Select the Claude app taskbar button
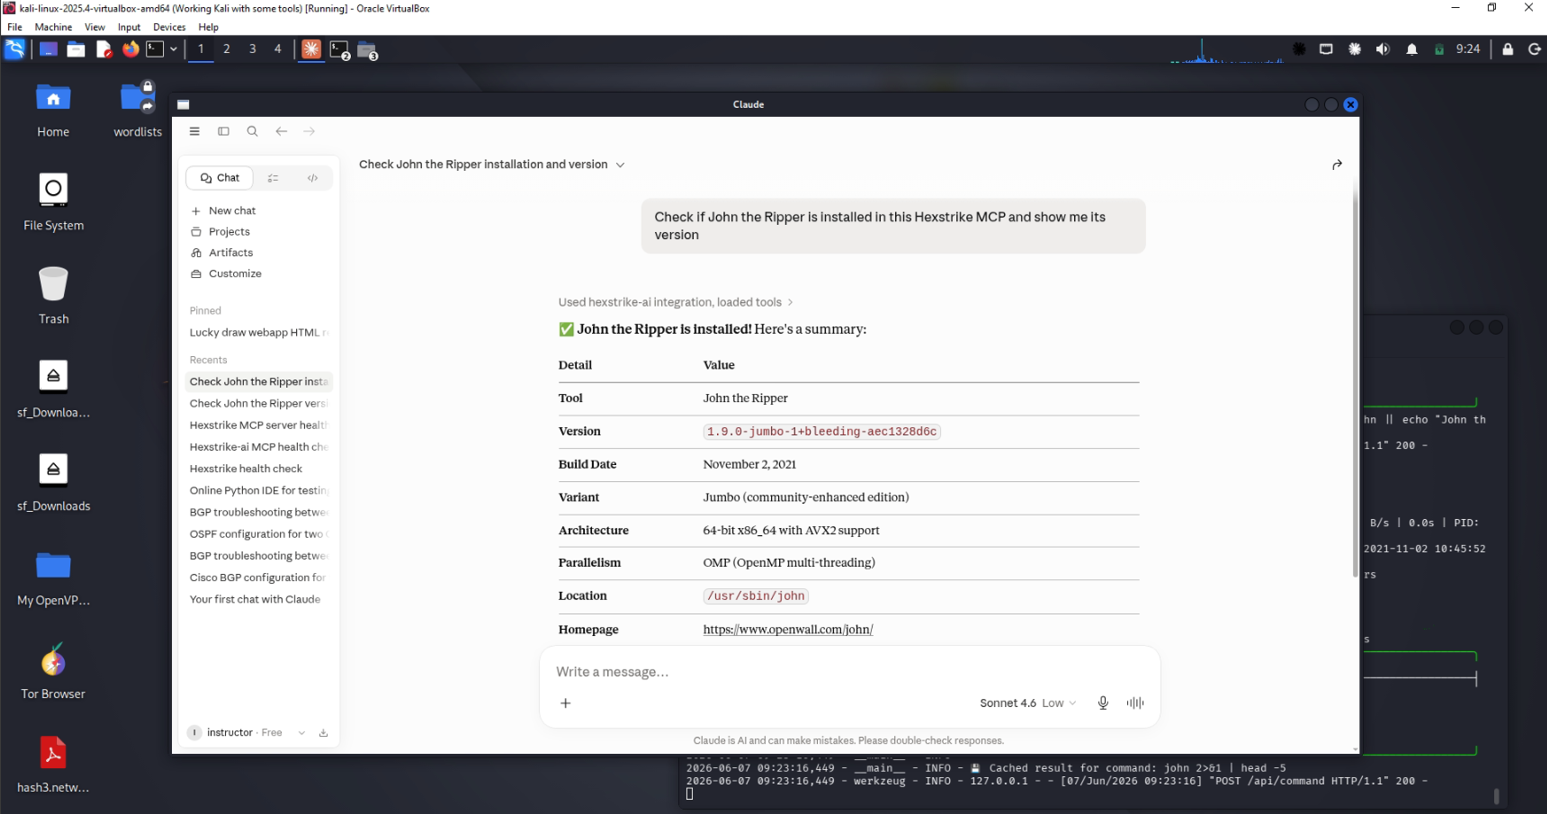The width and height of the screenshot is (1547, 814). pos(312,49)
